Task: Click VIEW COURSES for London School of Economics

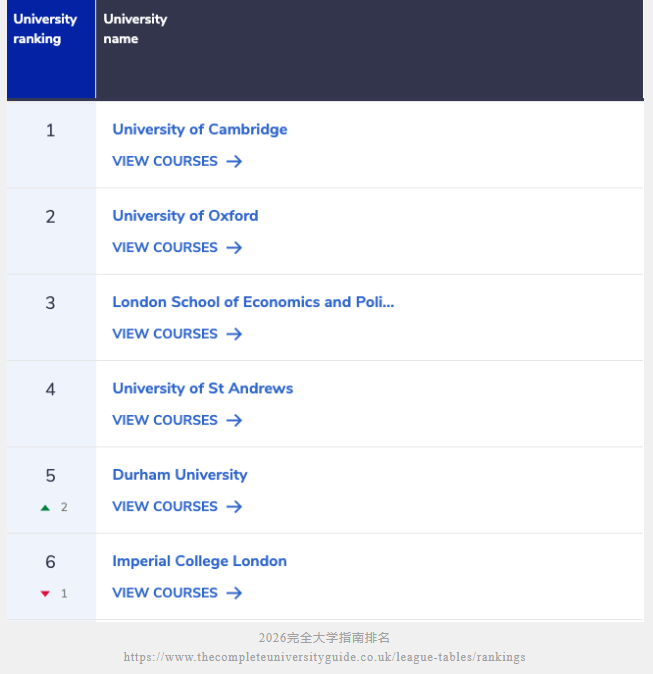Action: coord(165,334)
